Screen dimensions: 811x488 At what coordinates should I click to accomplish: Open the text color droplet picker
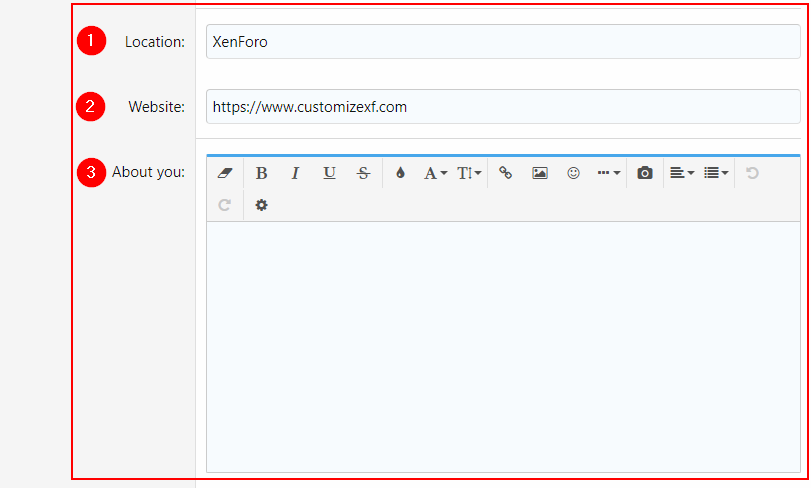pos(400,173)
